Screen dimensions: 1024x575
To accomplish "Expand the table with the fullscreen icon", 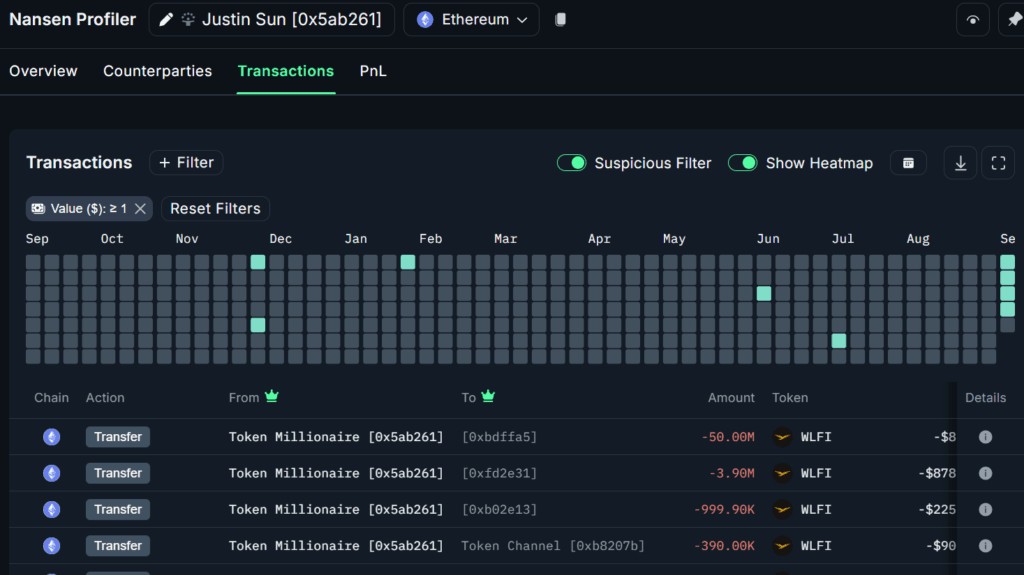I will (998, 163).
